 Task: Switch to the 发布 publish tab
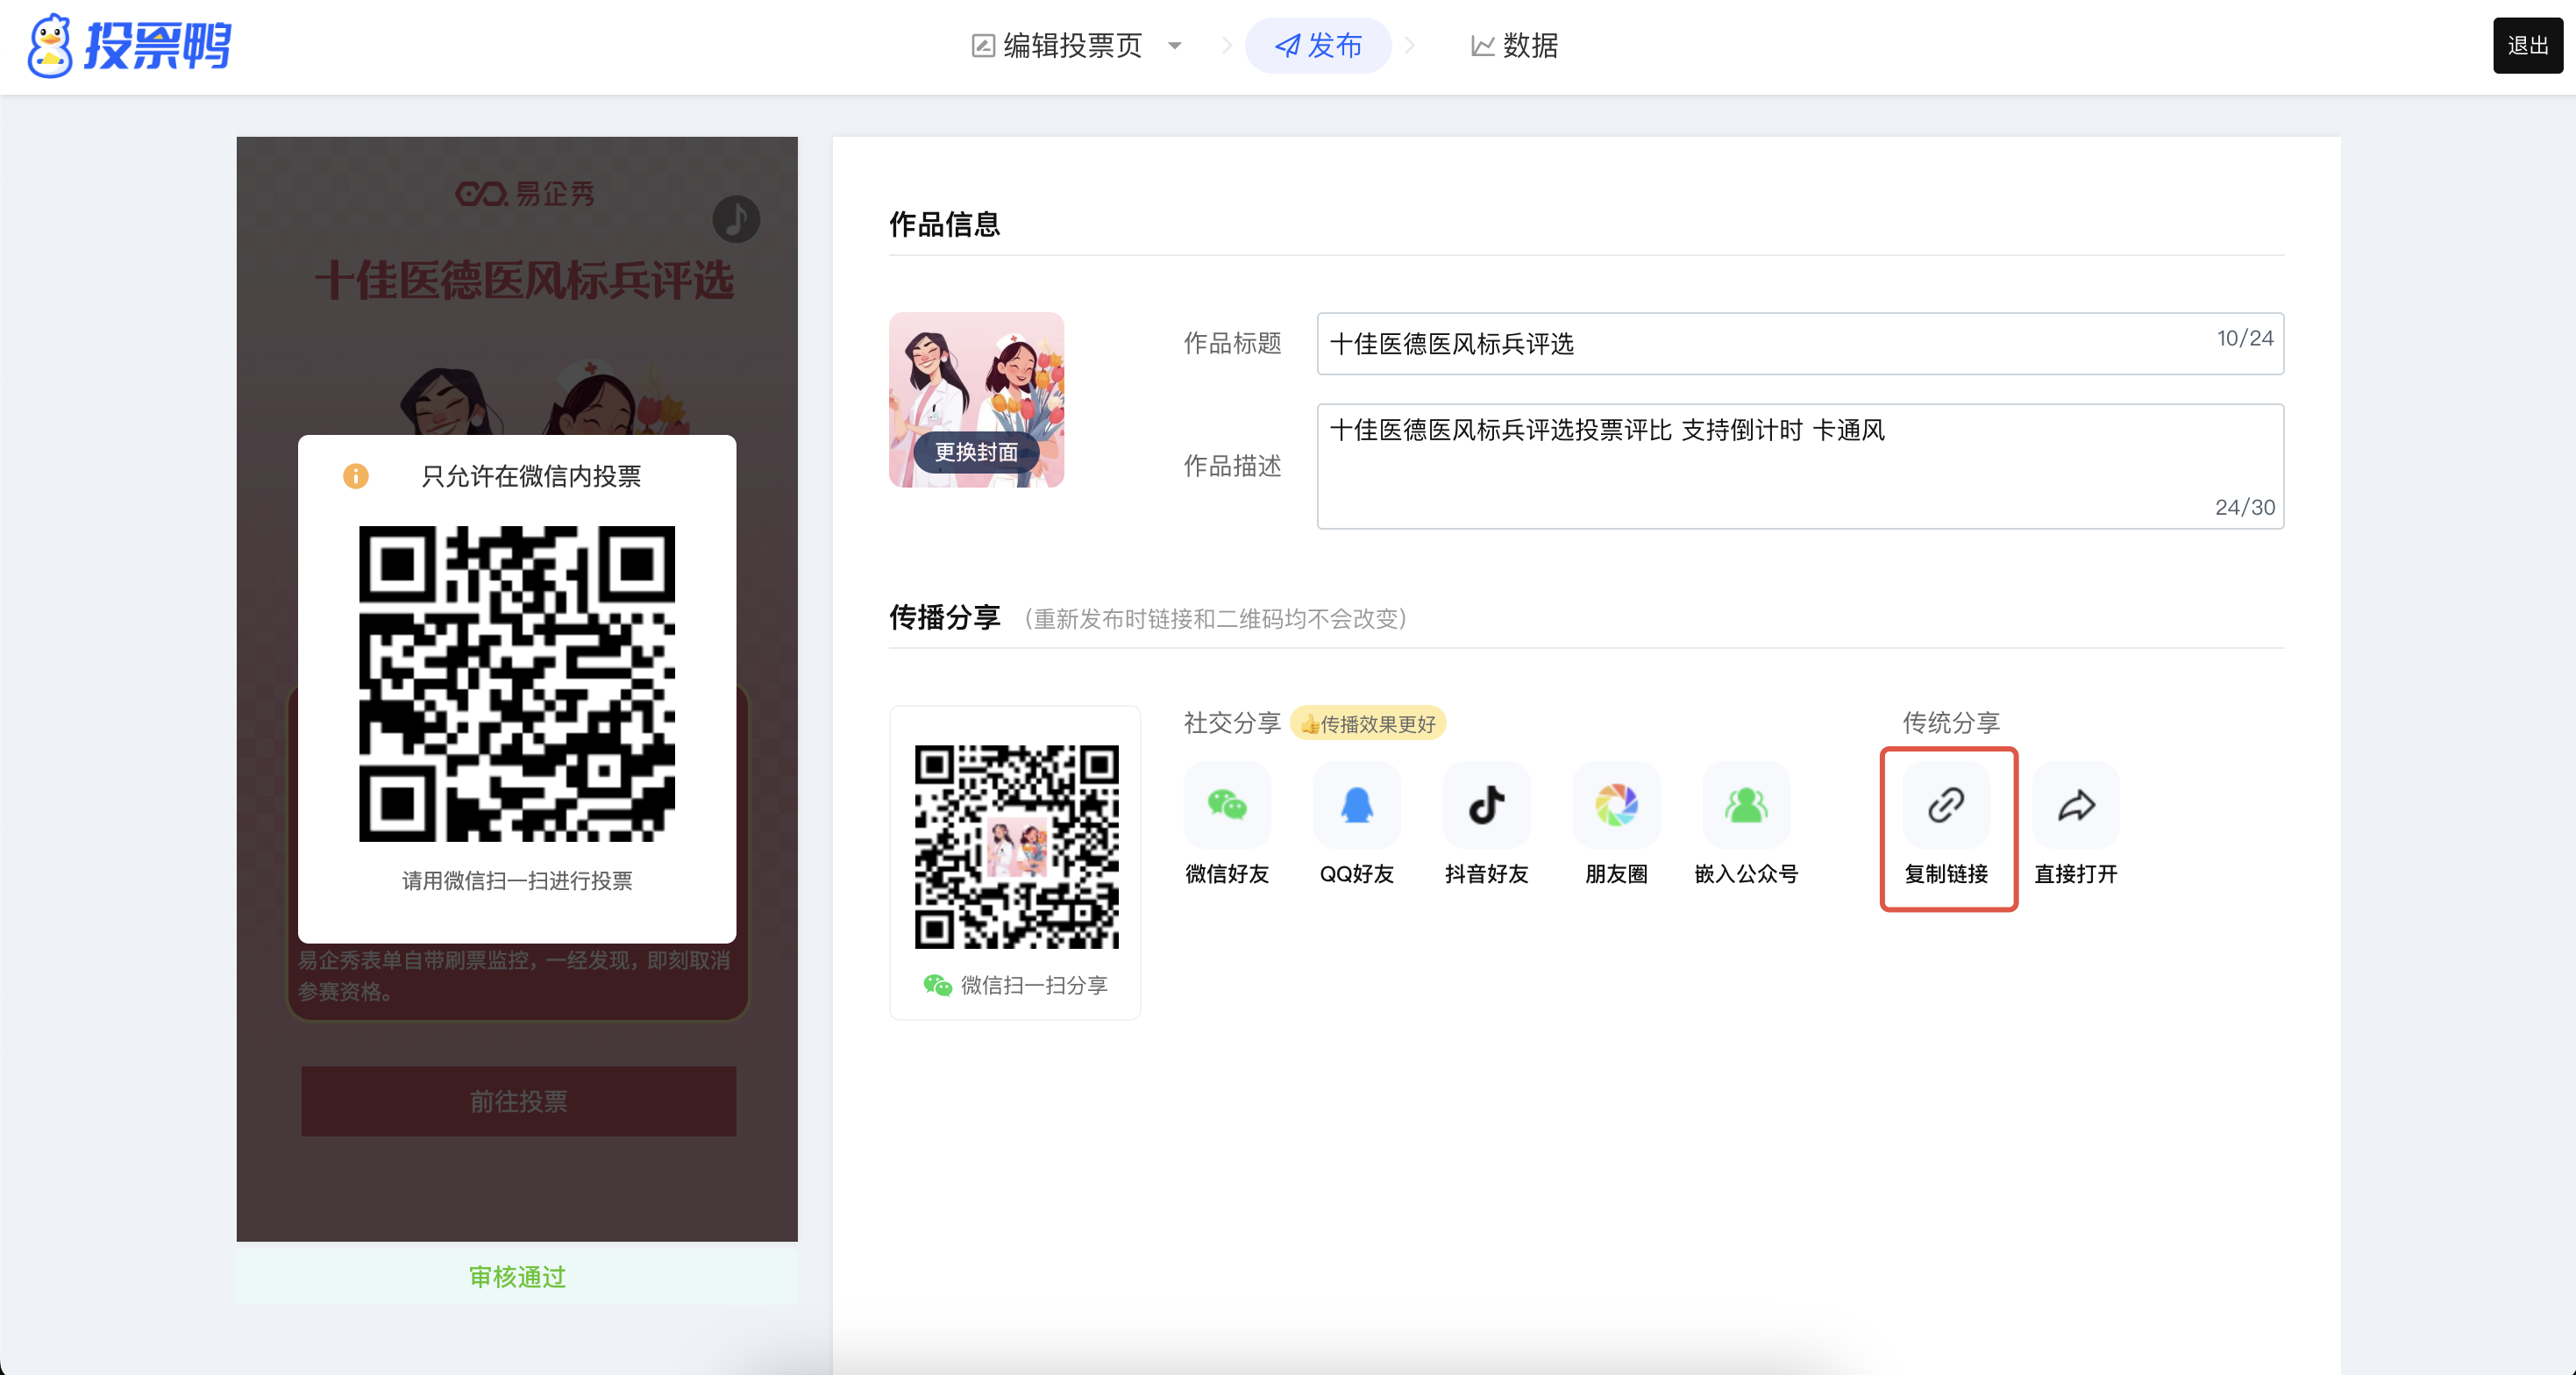pyautogui.click(x=1318, y=46)
